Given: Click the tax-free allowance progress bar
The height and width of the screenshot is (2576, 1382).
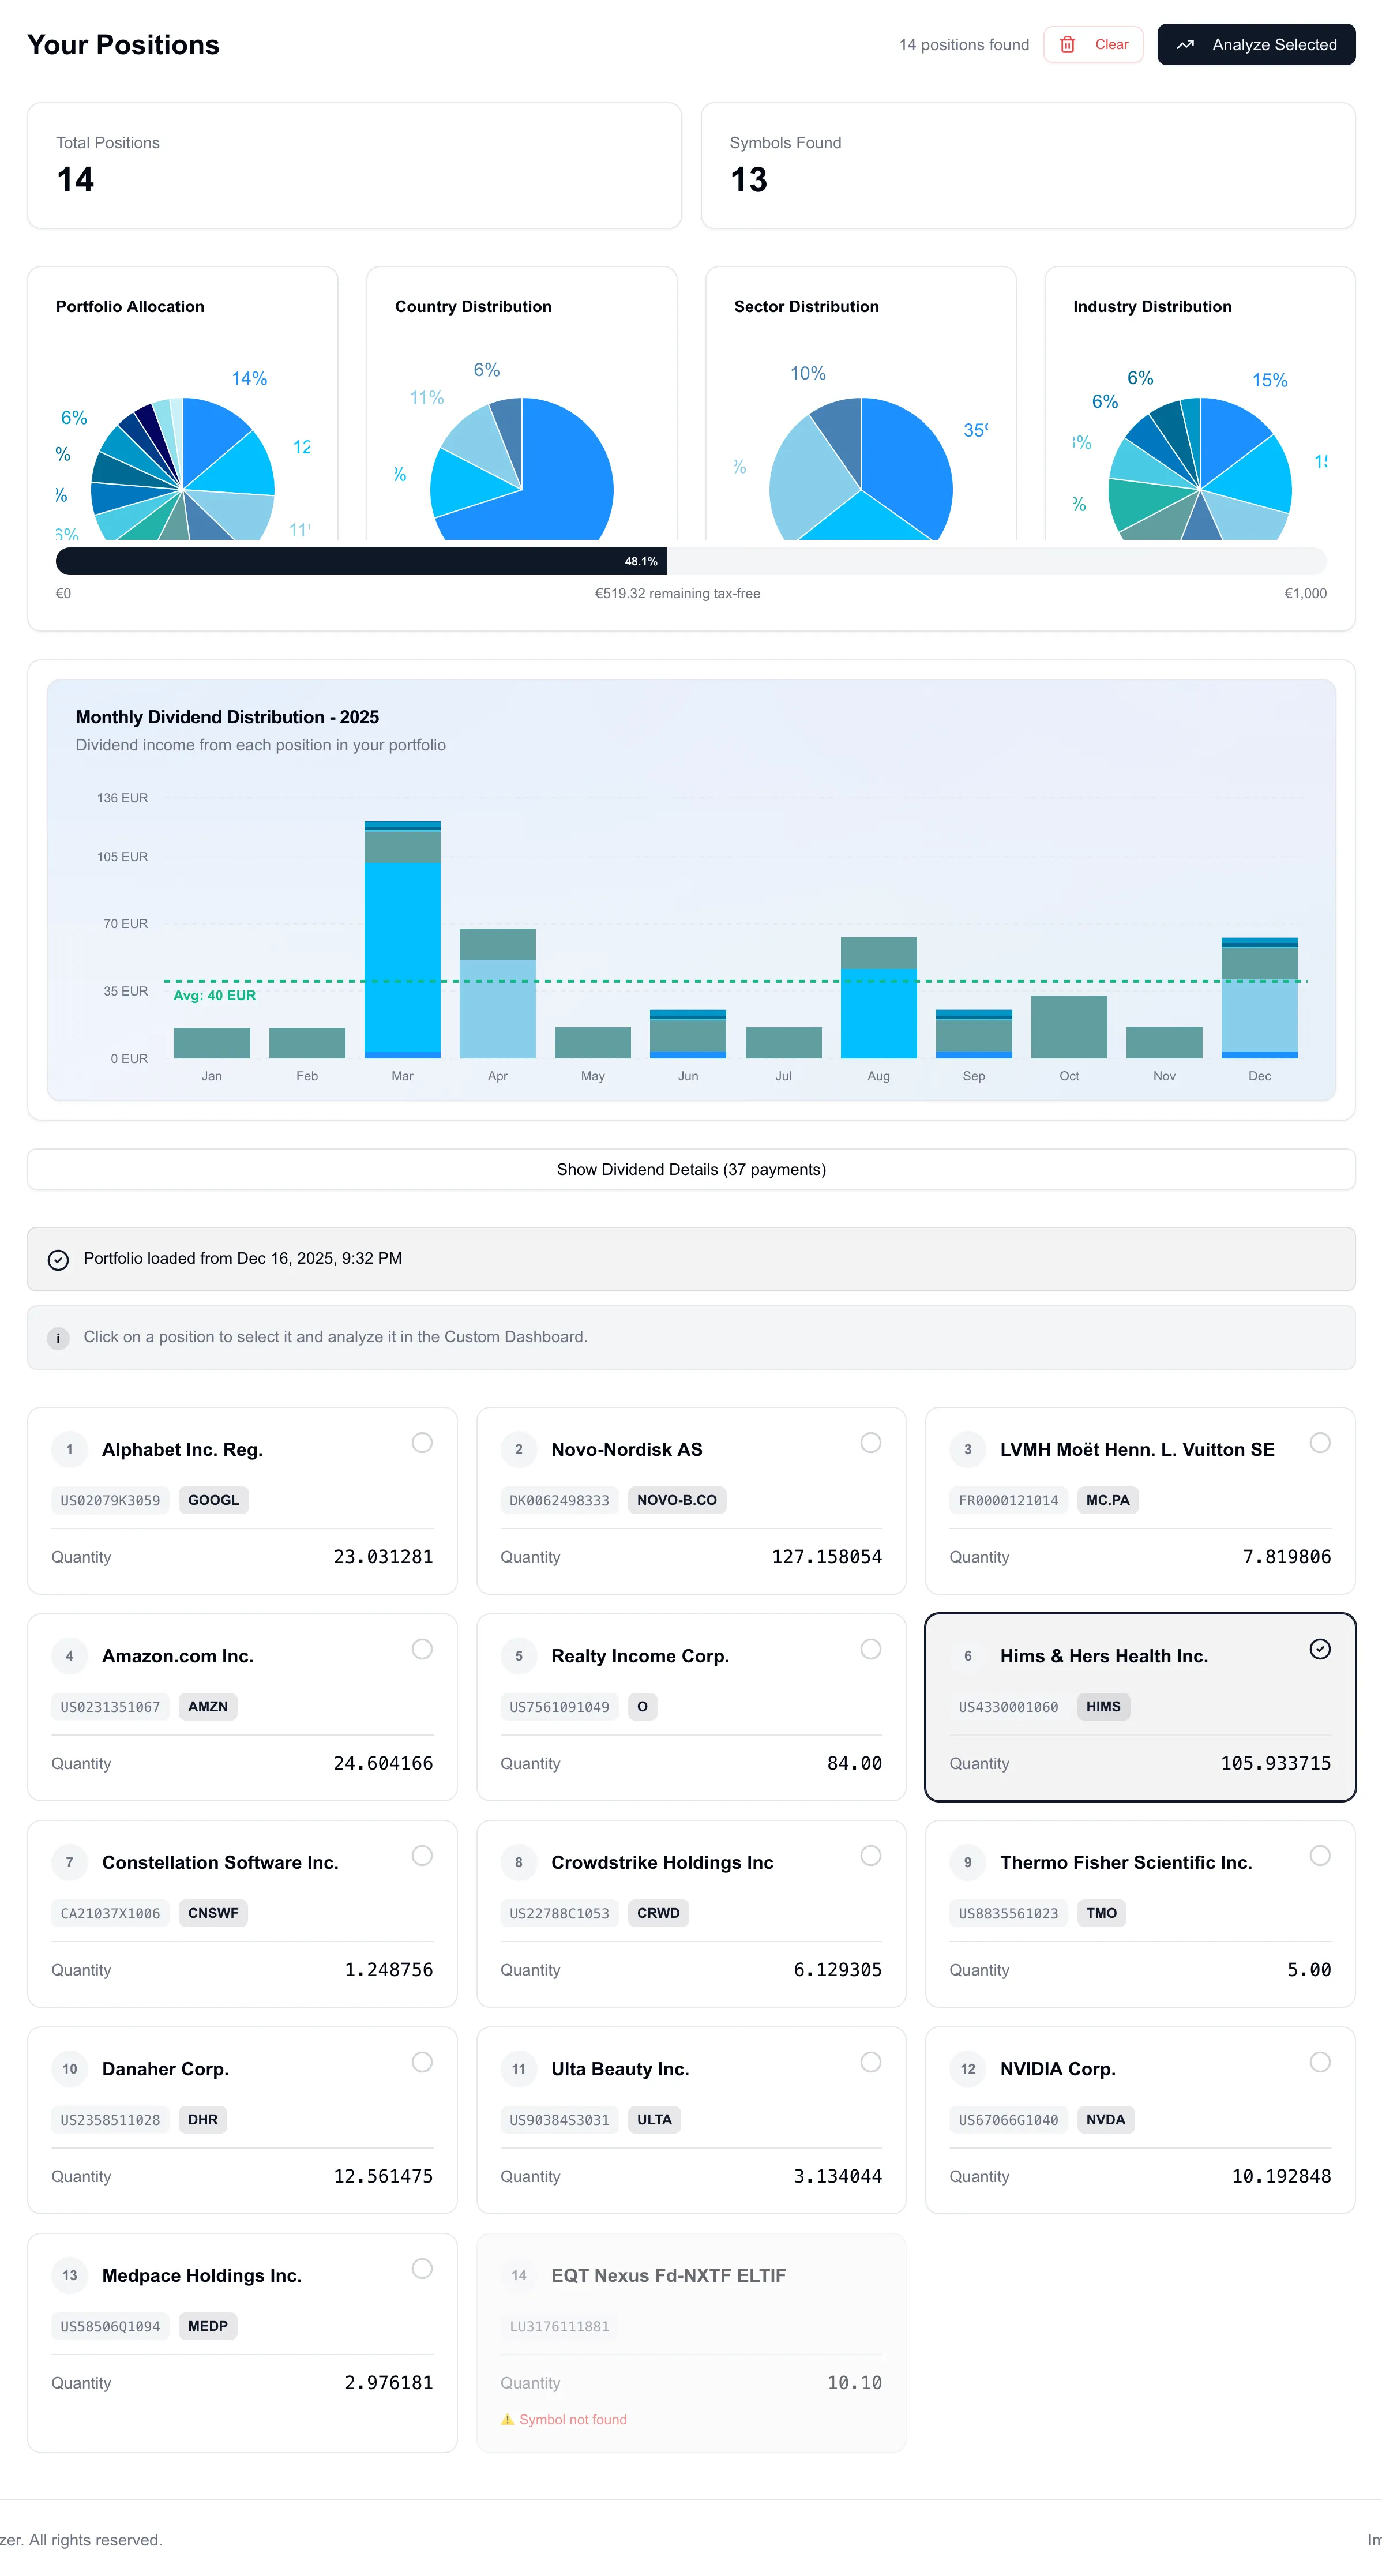Looking at the screenshot, I should click(x=691, y=561).
